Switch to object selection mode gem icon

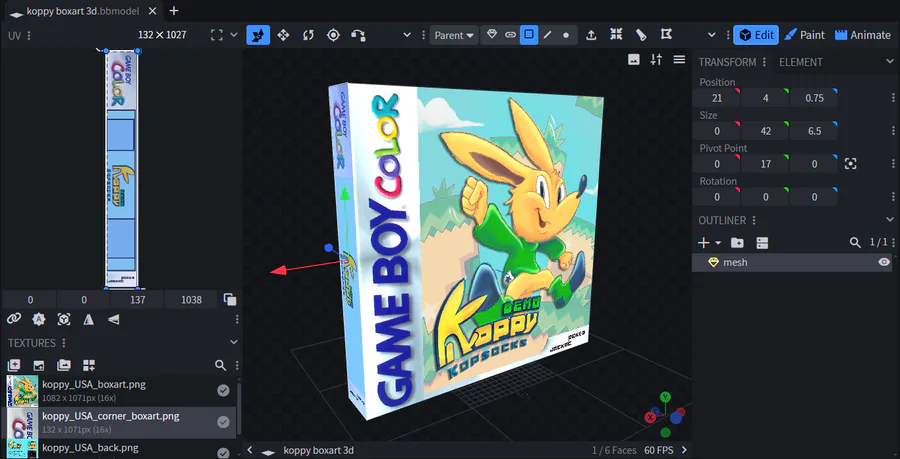tap(491, 34)
